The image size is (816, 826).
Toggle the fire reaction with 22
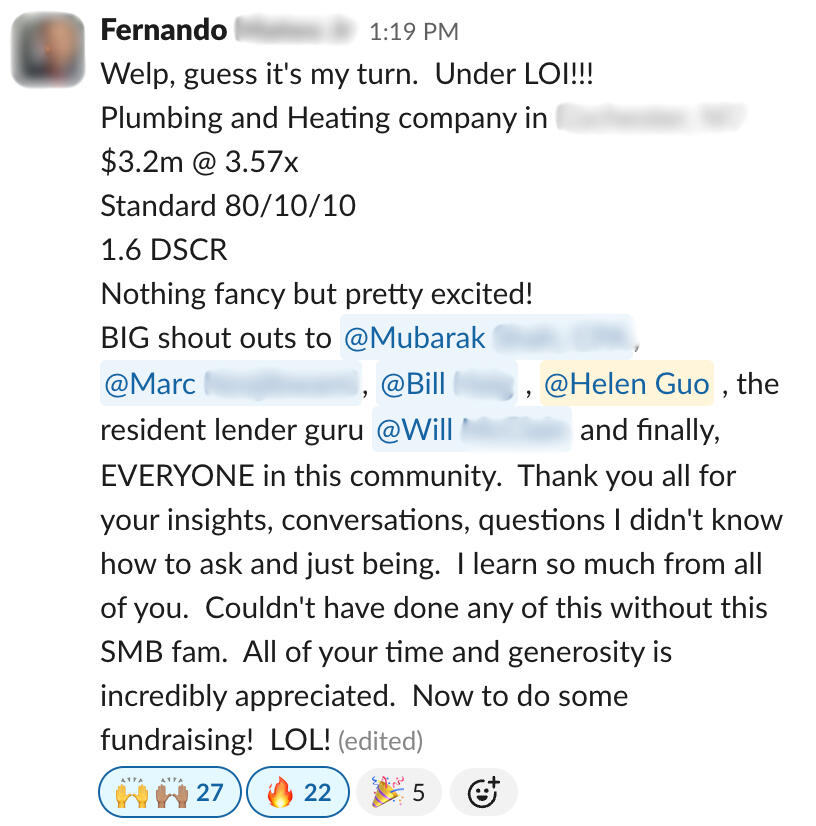(298, 793)
